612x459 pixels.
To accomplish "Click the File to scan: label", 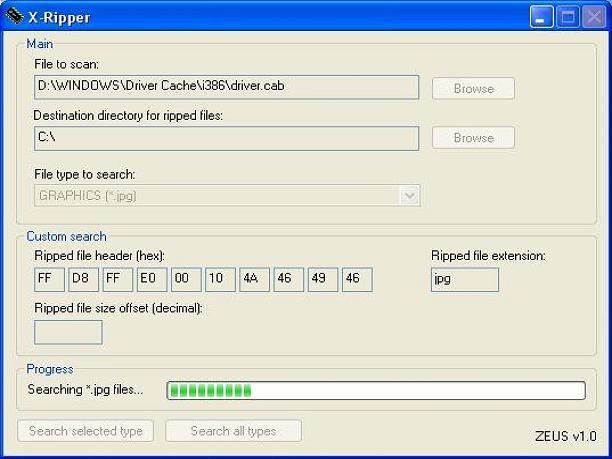I will (x=66, y=64).
